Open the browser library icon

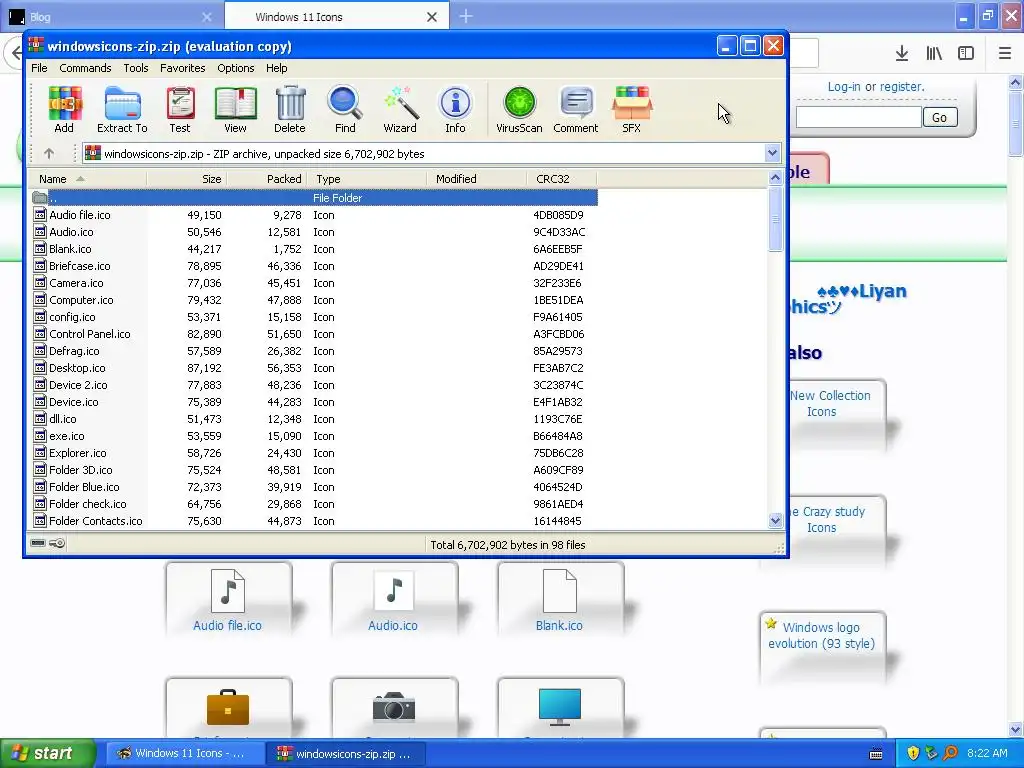[934, 54]
